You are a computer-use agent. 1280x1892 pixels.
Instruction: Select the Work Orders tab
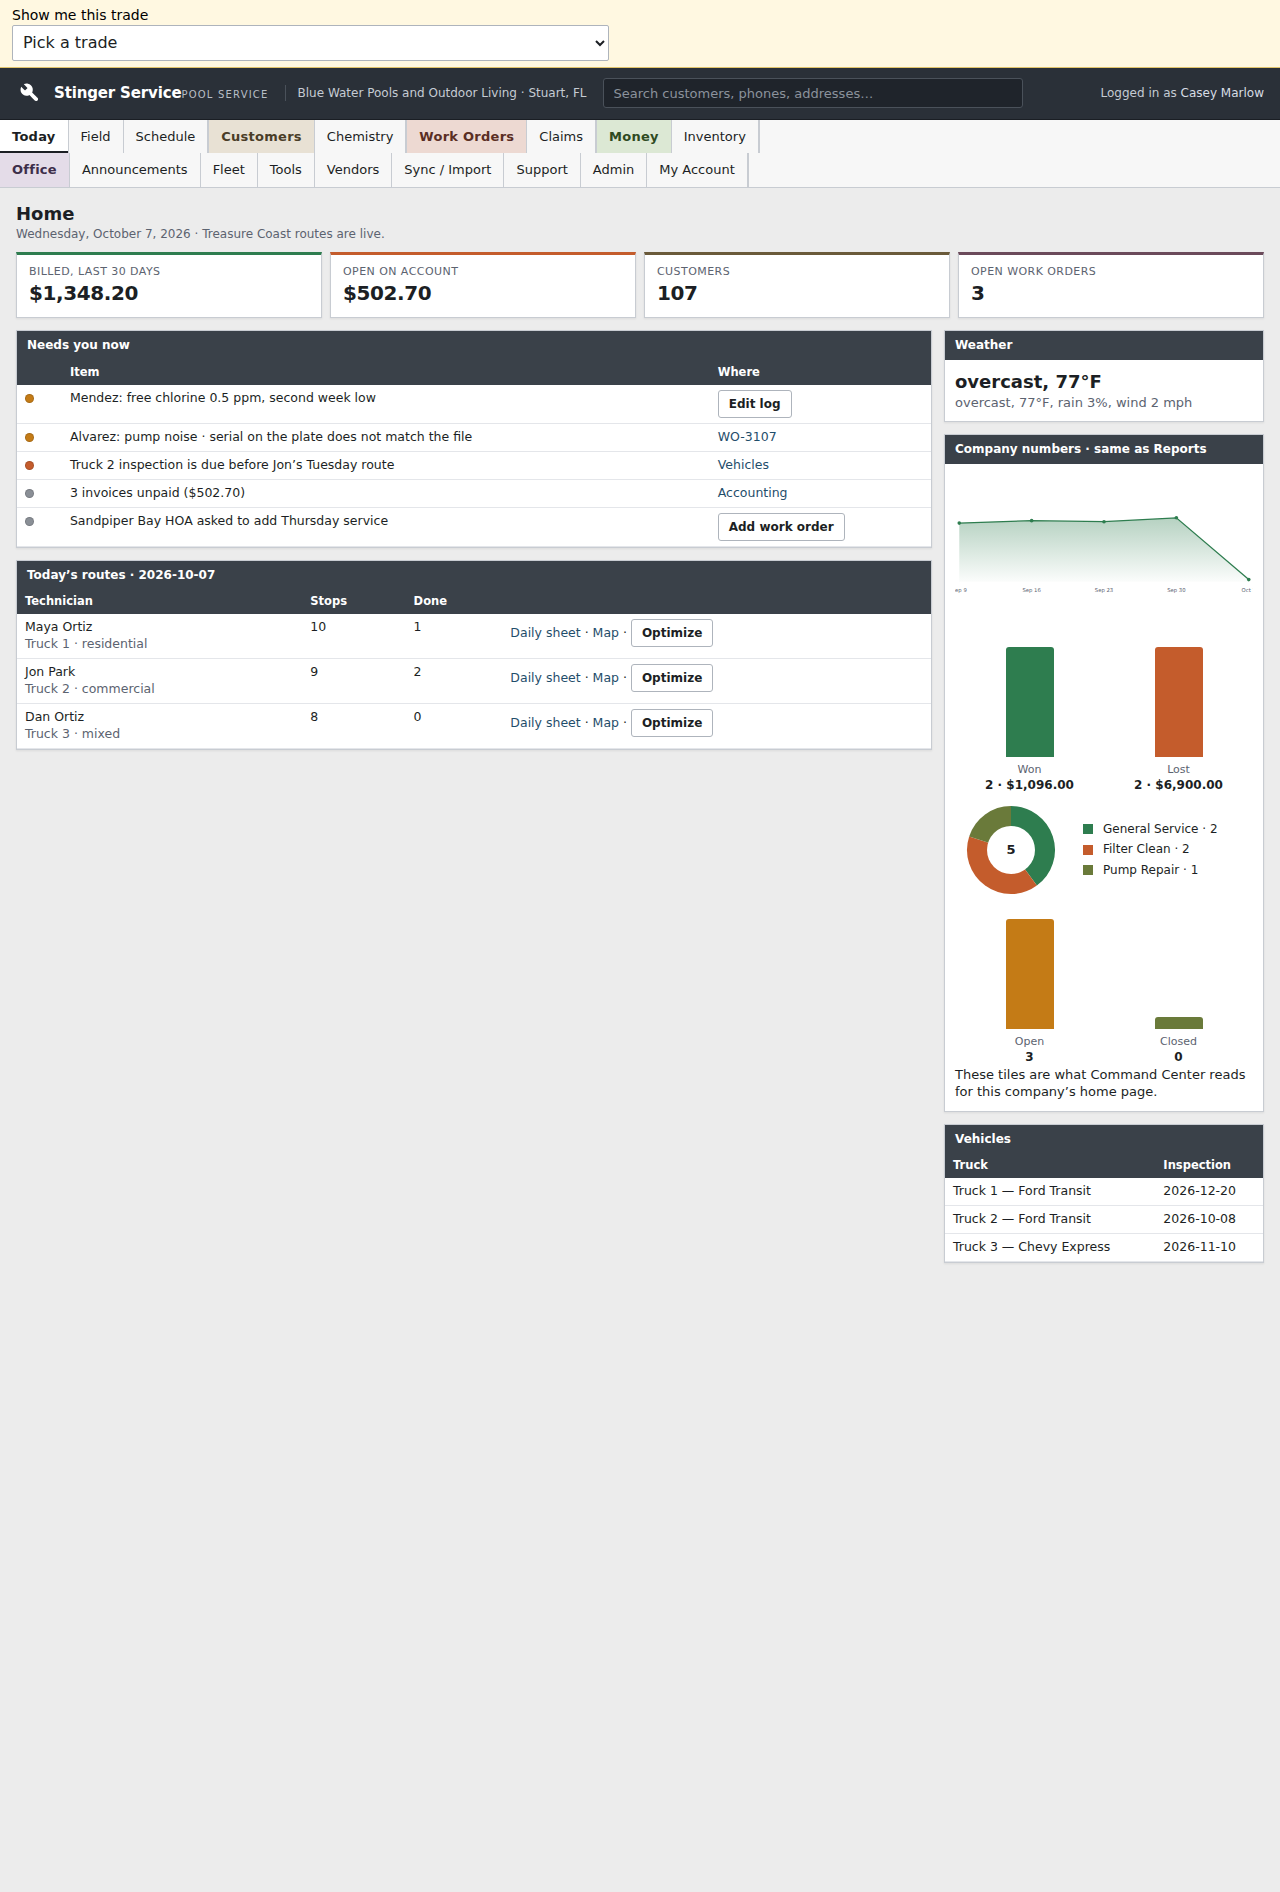point(466,137)
